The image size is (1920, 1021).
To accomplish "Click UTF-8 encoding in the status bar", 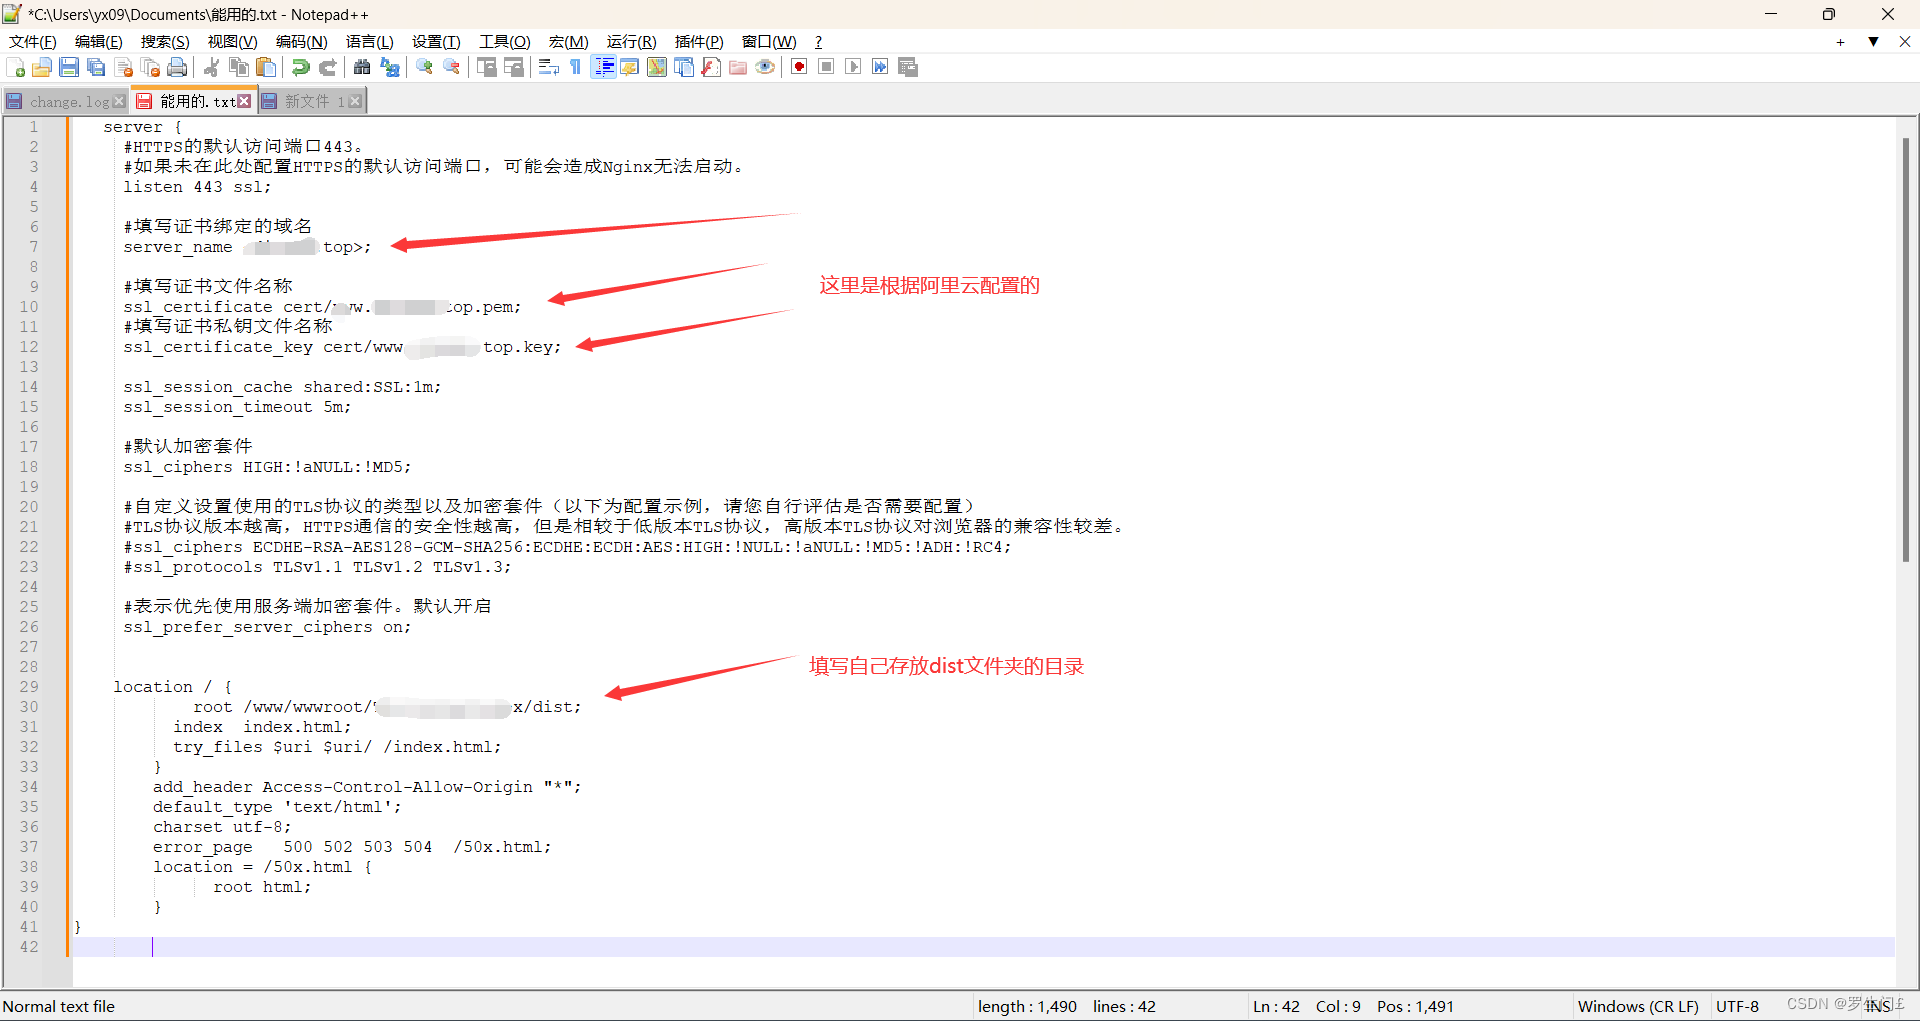I will (1737, 1006).
